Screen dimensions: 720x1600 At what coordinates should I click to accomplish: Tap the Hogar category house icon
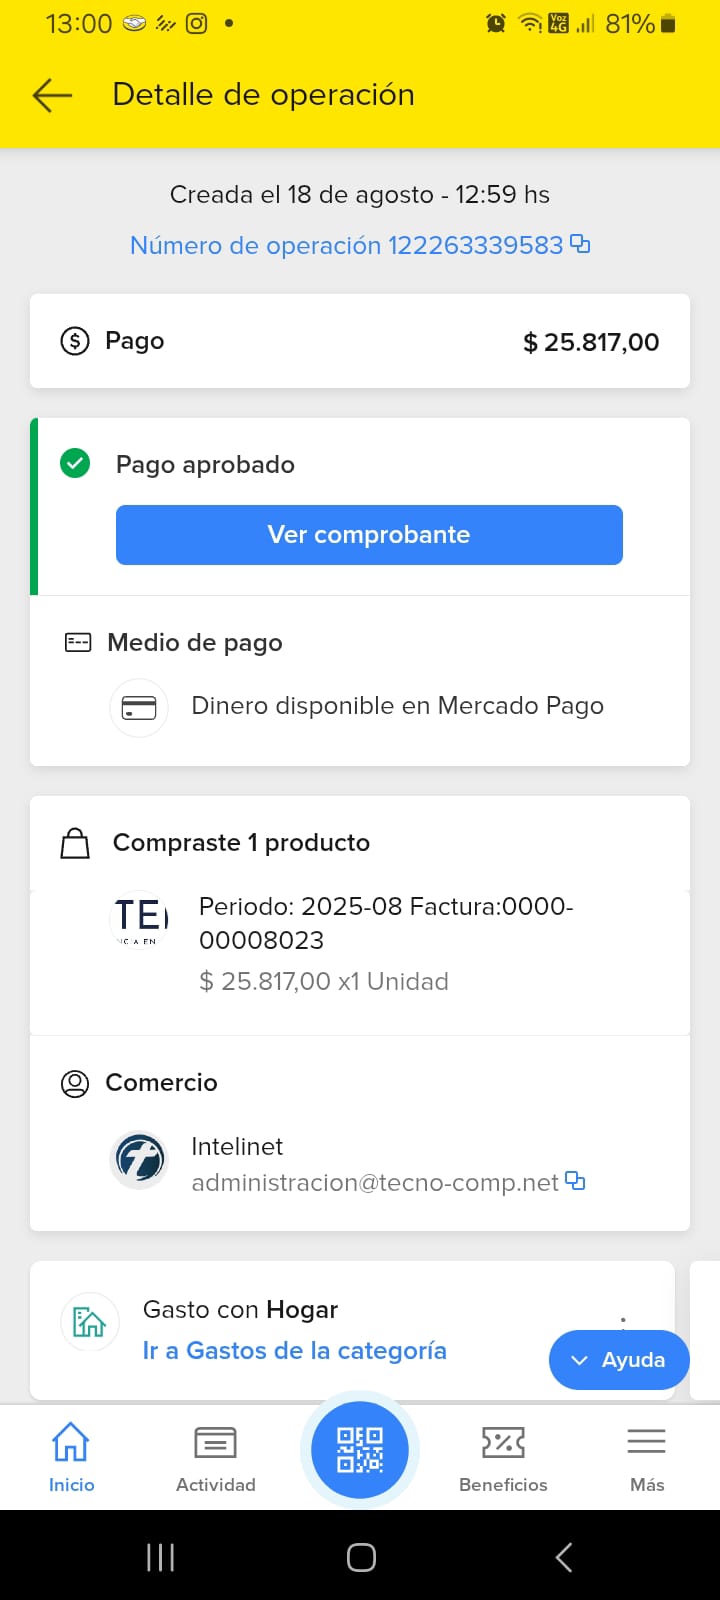[89, 1322]
